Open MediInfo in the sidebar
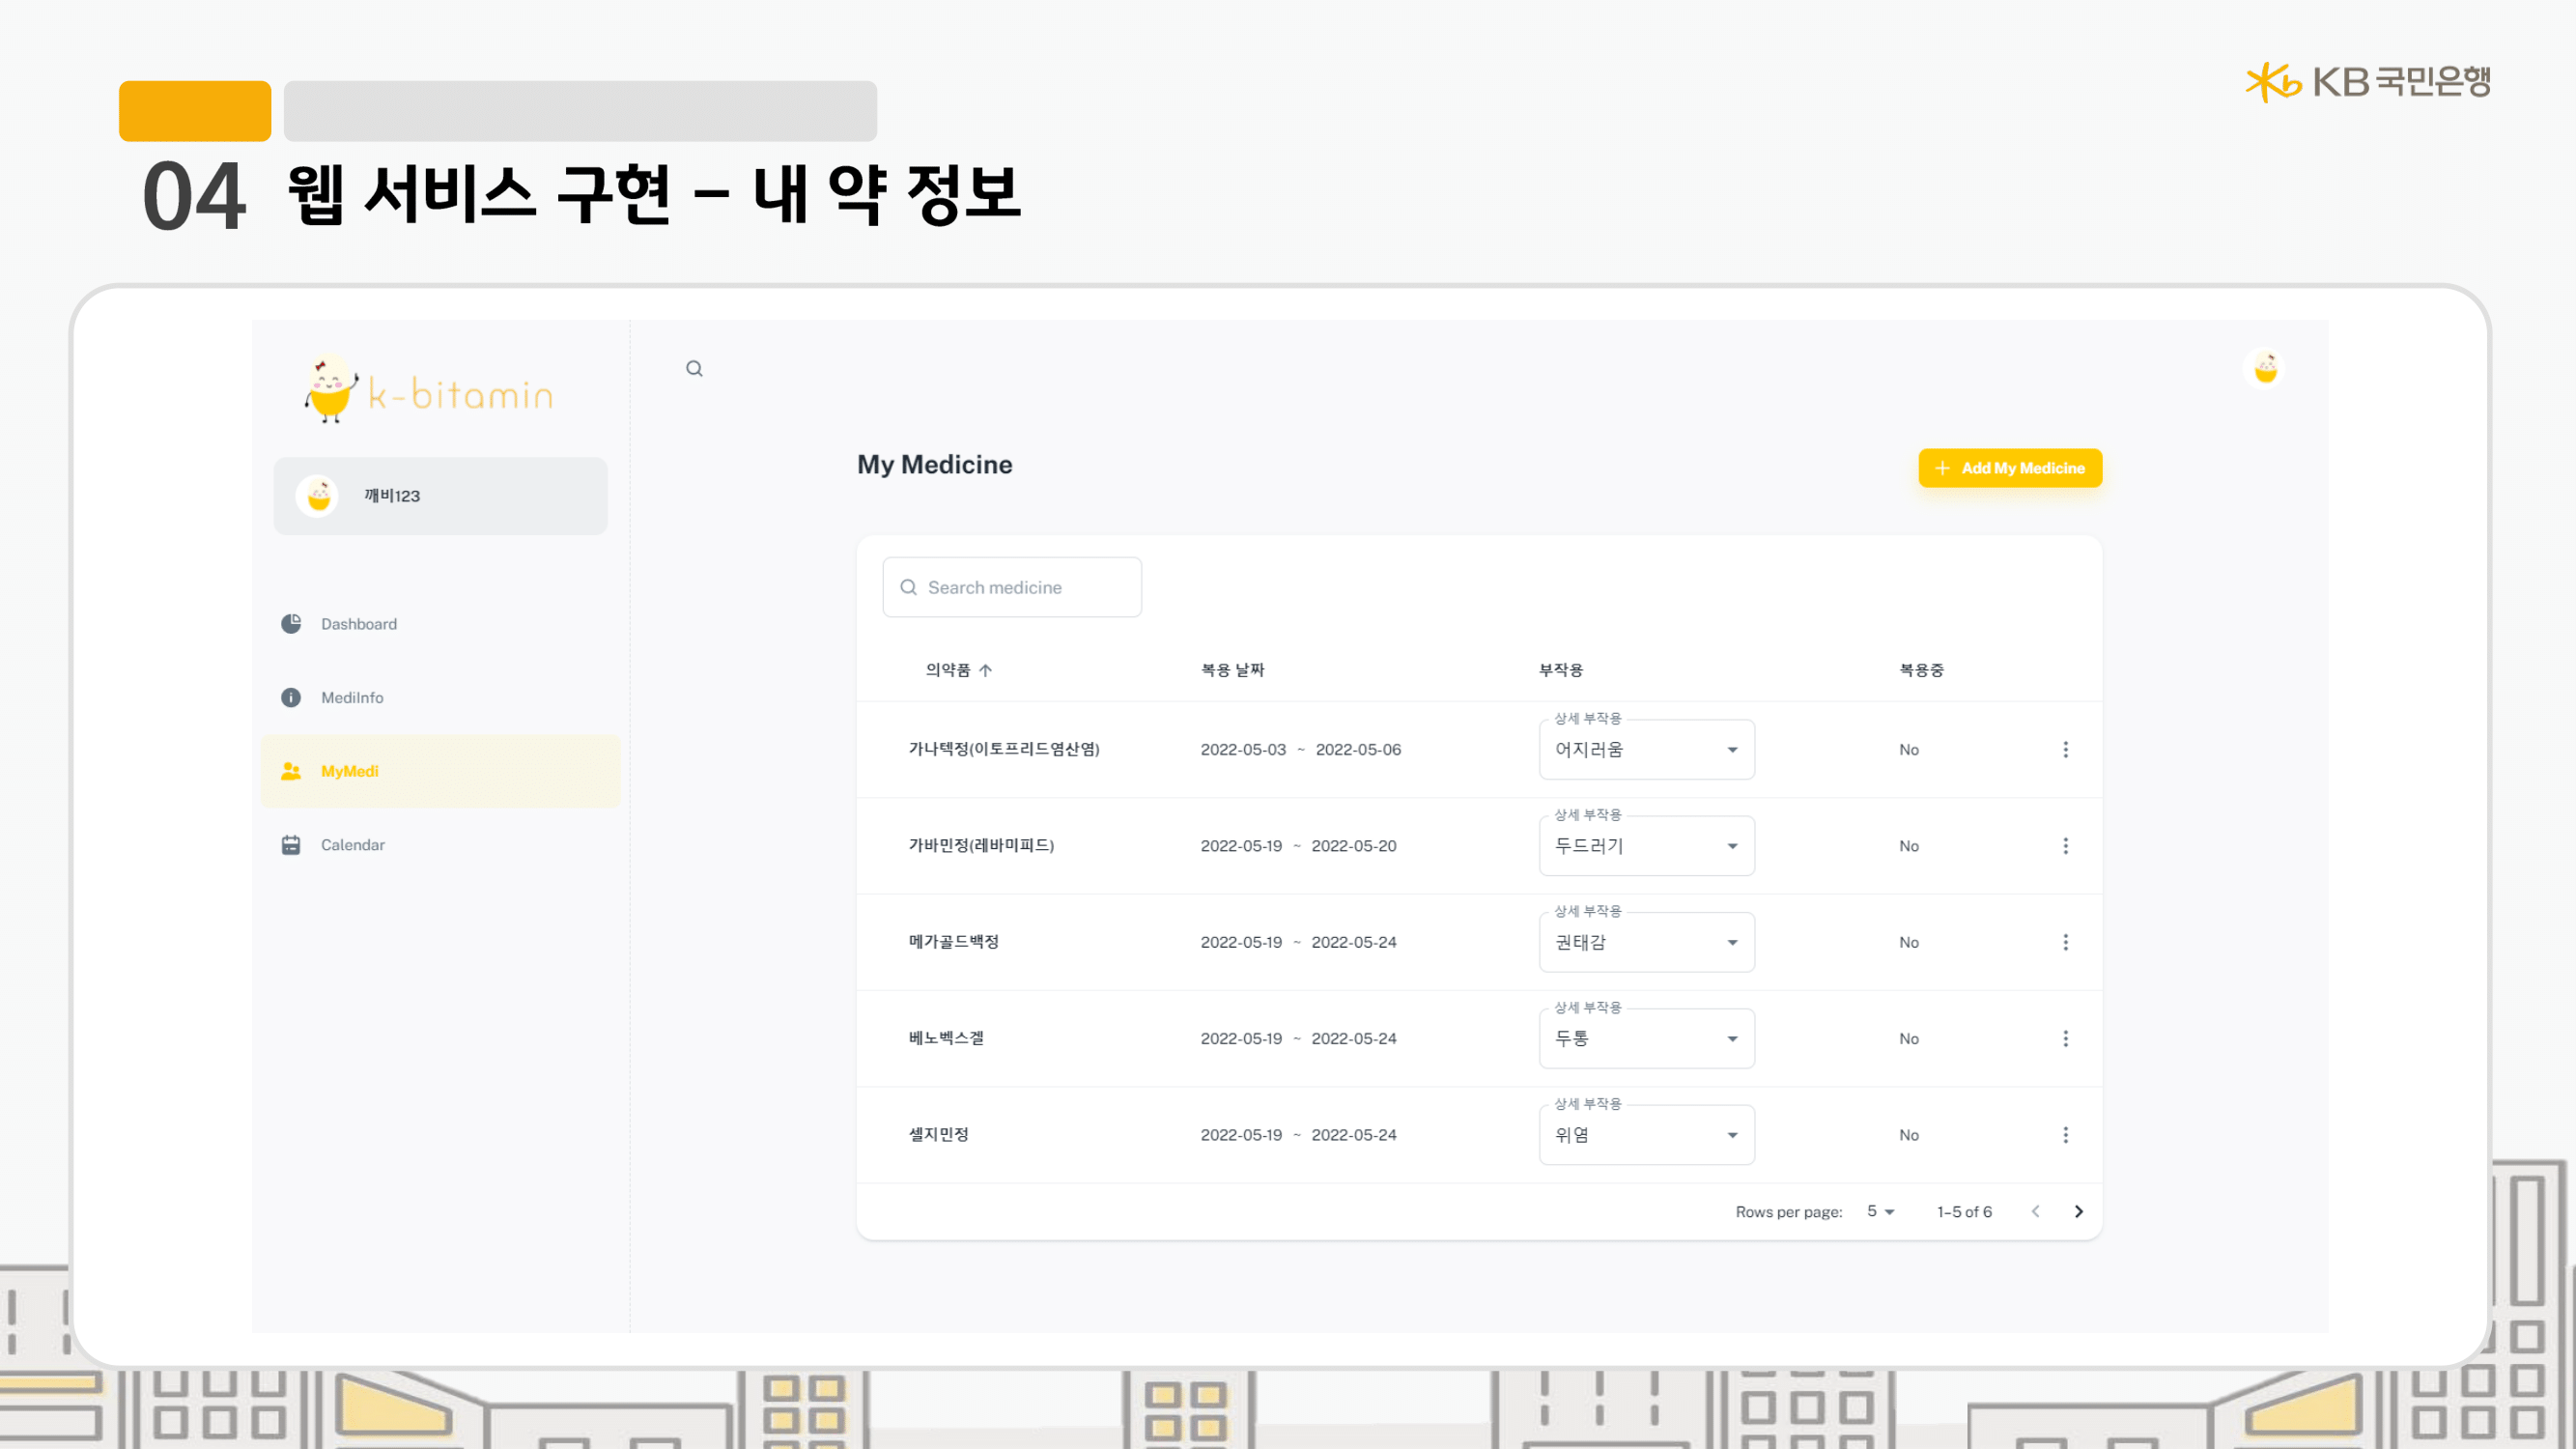The height and width of the screenshot is (1449, 2576). pos(351,698)
